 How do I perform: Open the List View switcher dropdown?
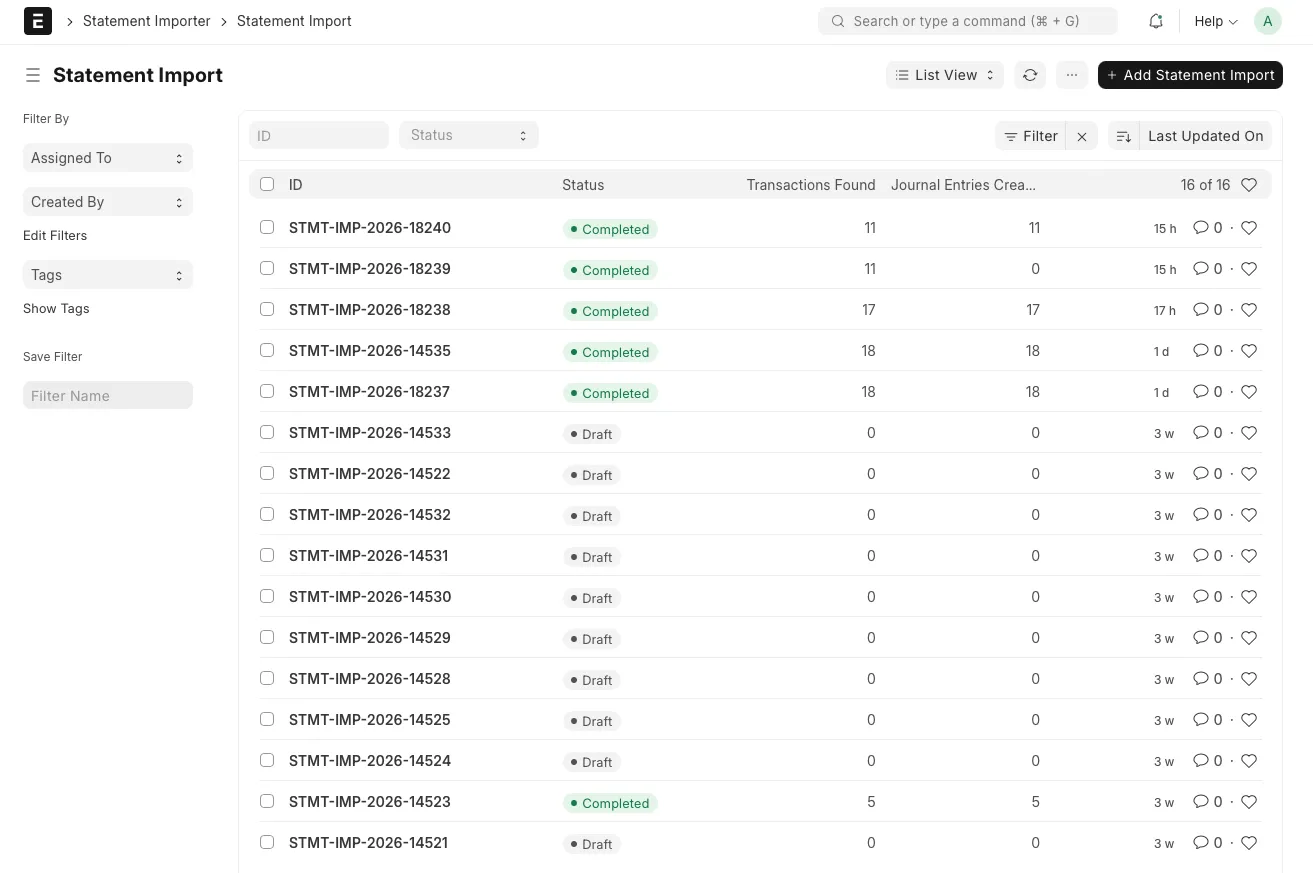[x=944, y=75]
